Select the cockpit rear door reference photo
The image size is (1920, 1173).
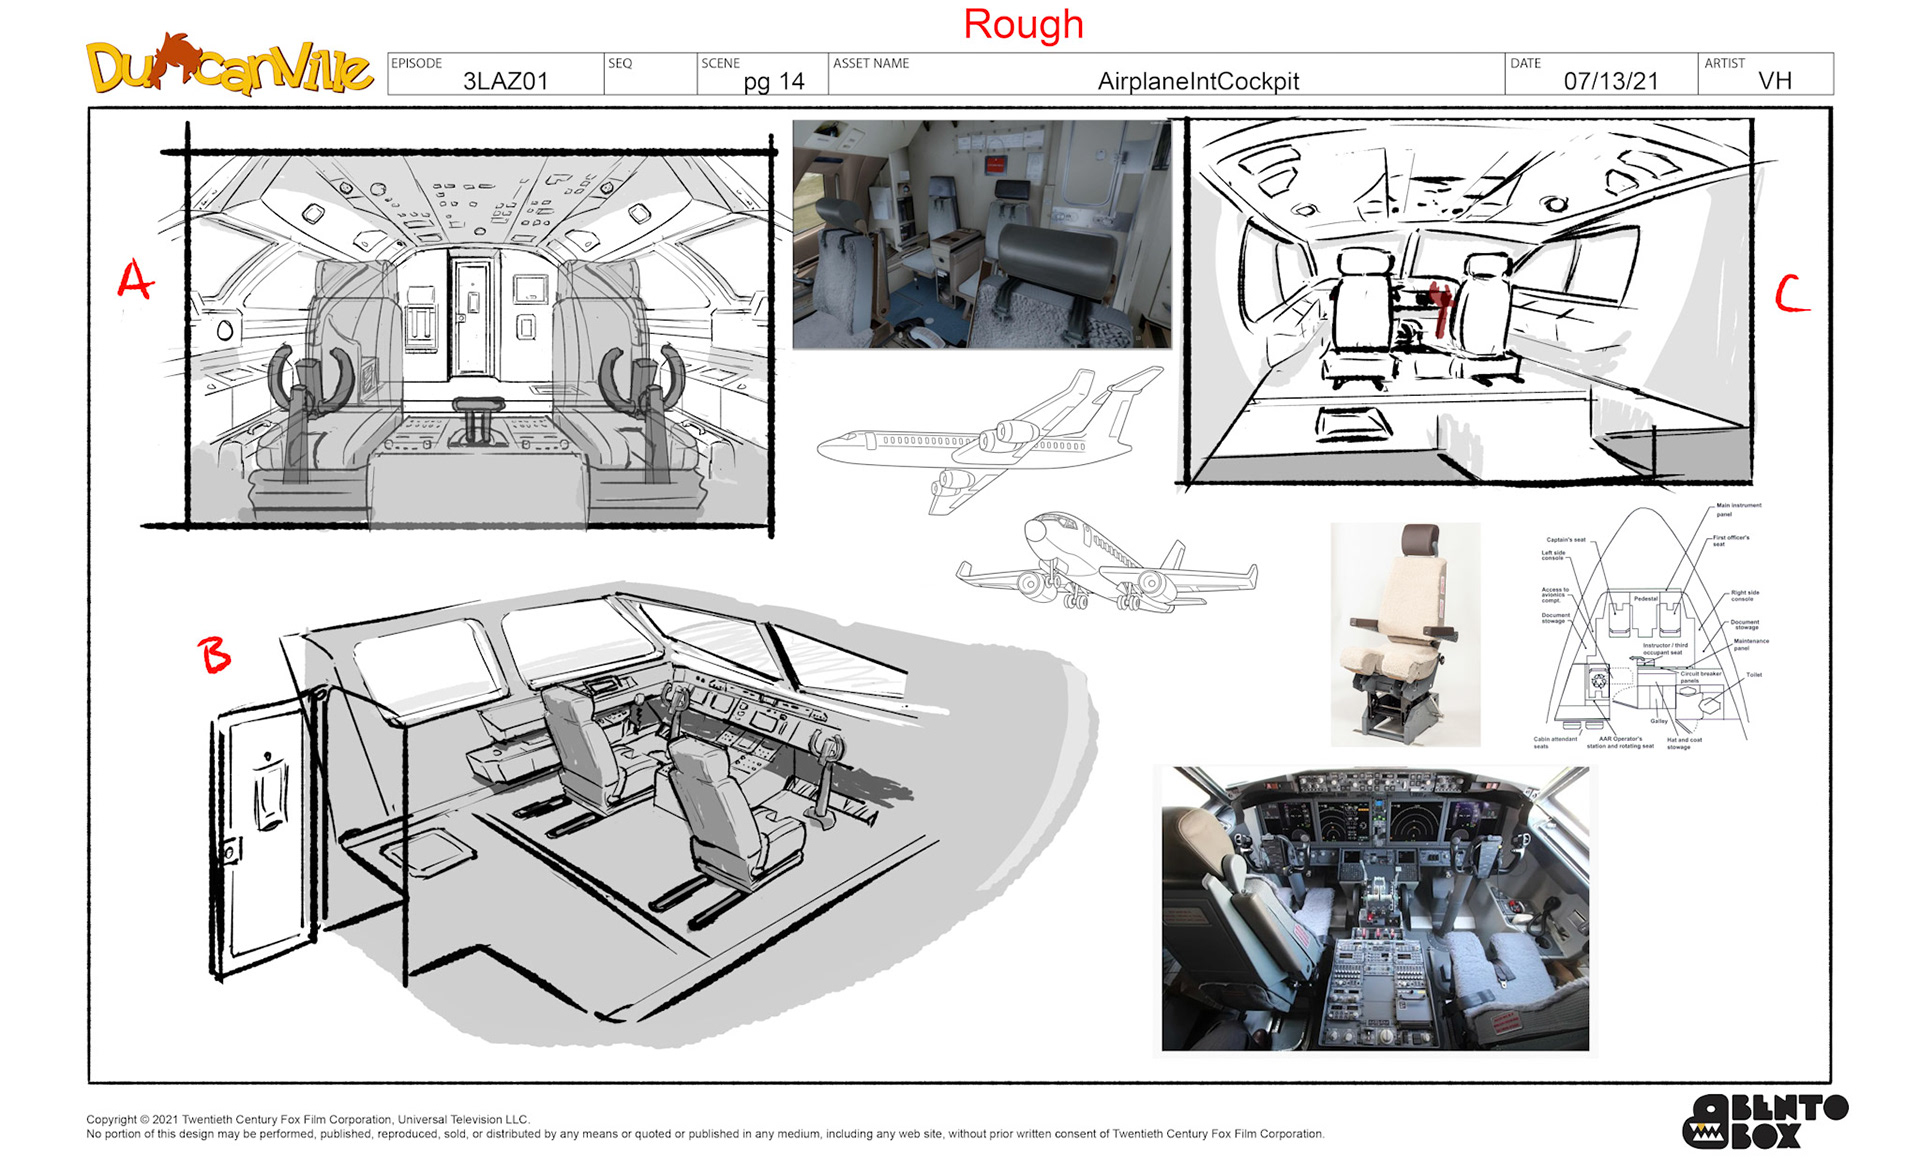[981, 234]
